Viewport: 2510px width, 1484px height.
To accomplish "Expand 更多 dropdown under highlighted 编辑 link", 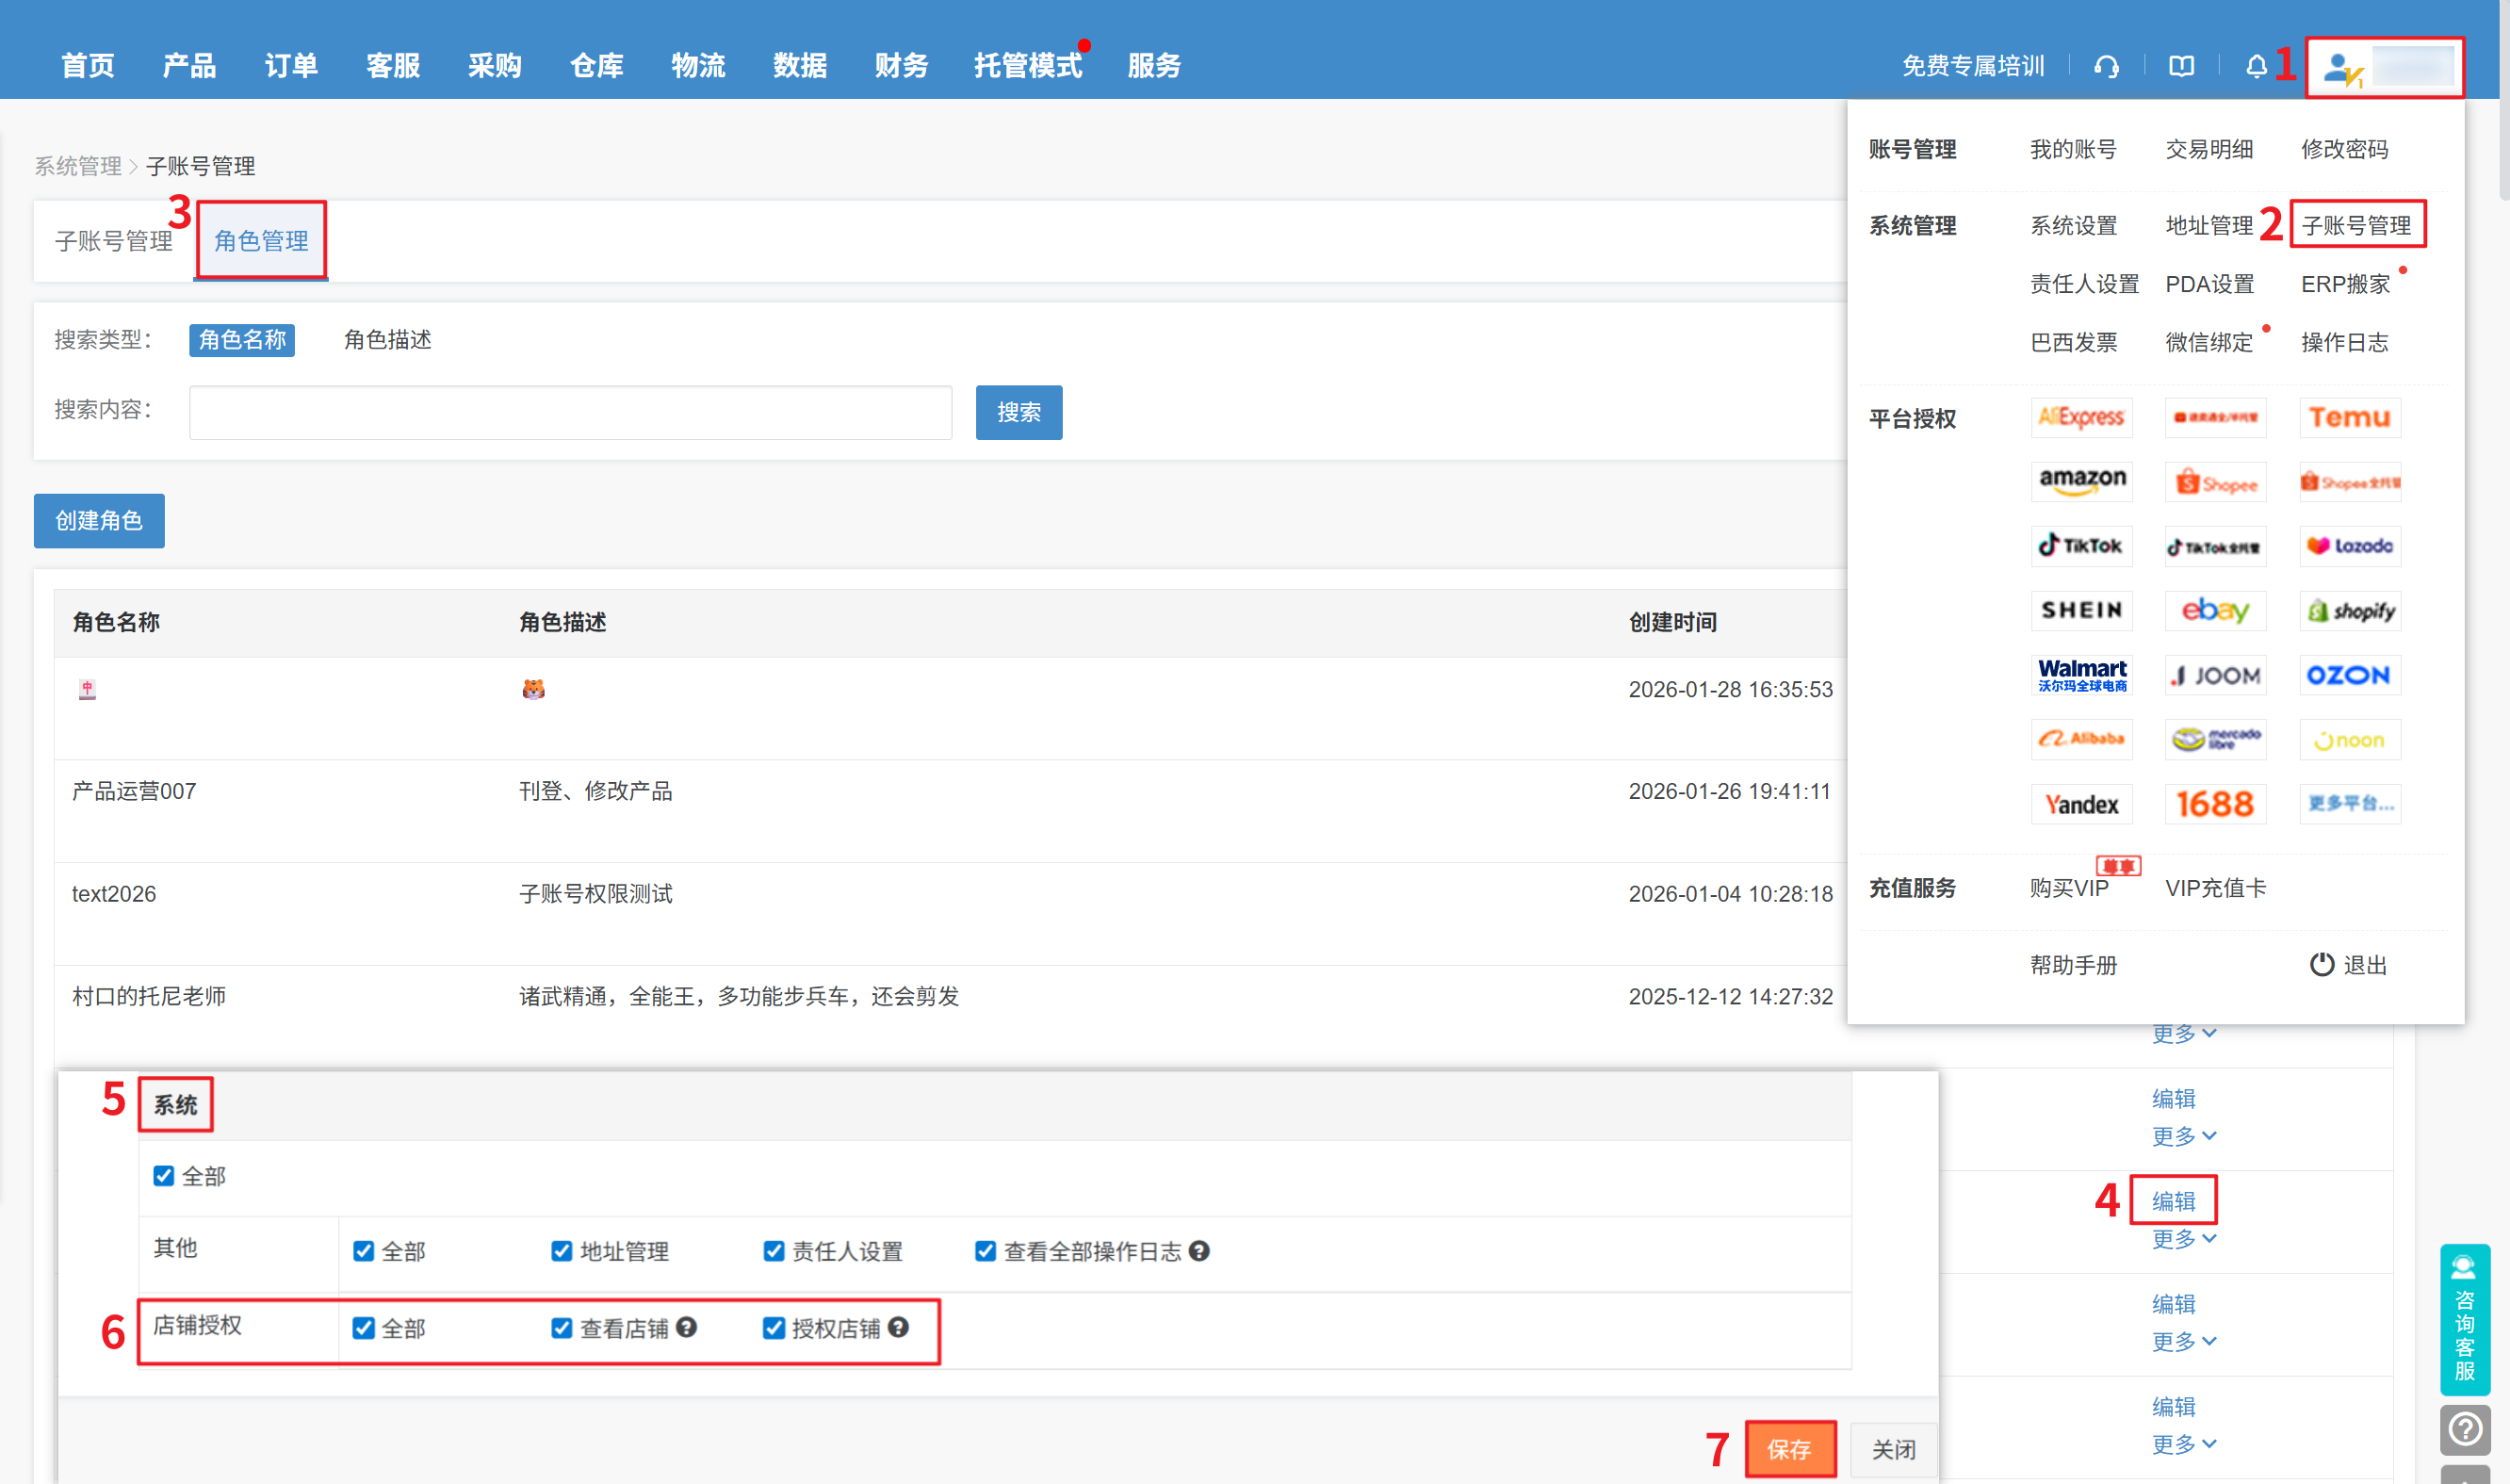I will (x=2183, y=1239).
